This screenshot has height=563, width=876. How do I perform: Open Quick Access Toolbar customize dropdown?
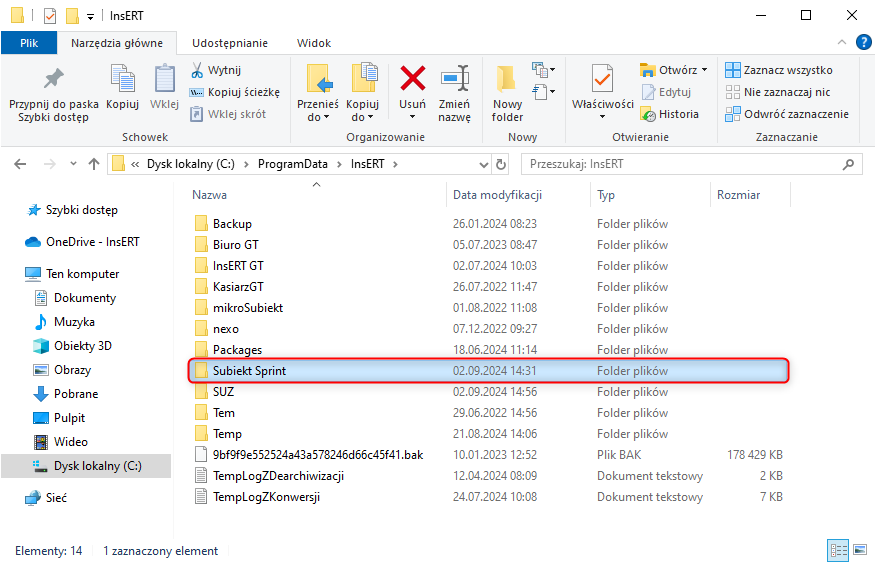[x=91, y=17]
